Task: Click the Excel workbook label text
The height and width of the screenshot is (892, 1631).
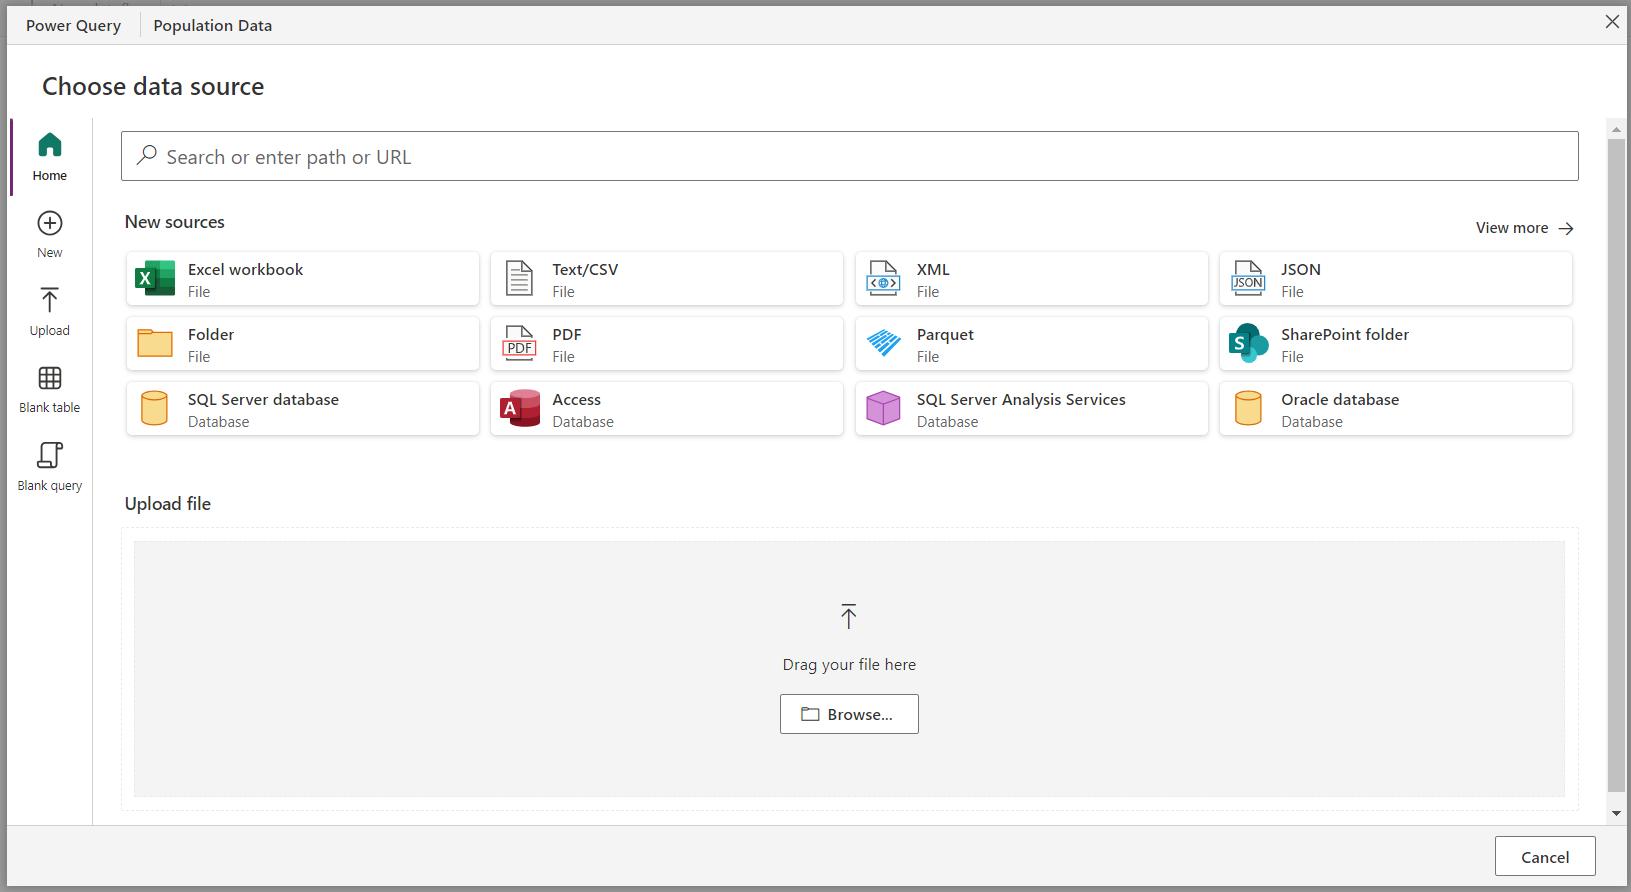Action: 245,269
